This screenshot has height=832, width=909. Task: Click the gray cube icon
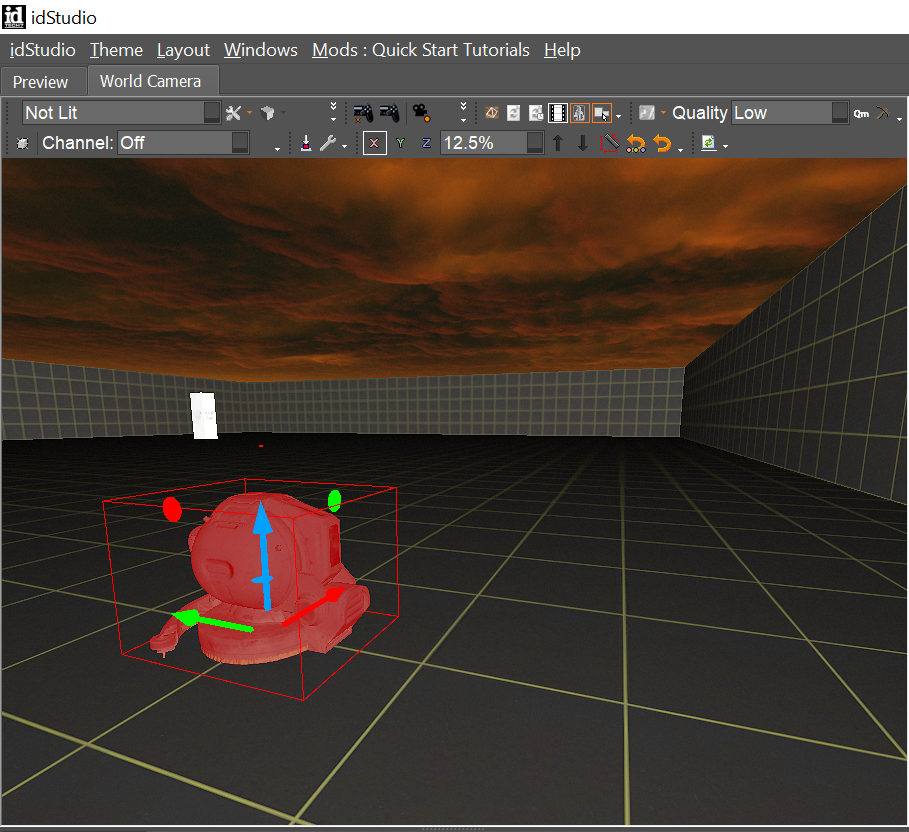click(268, 113)
